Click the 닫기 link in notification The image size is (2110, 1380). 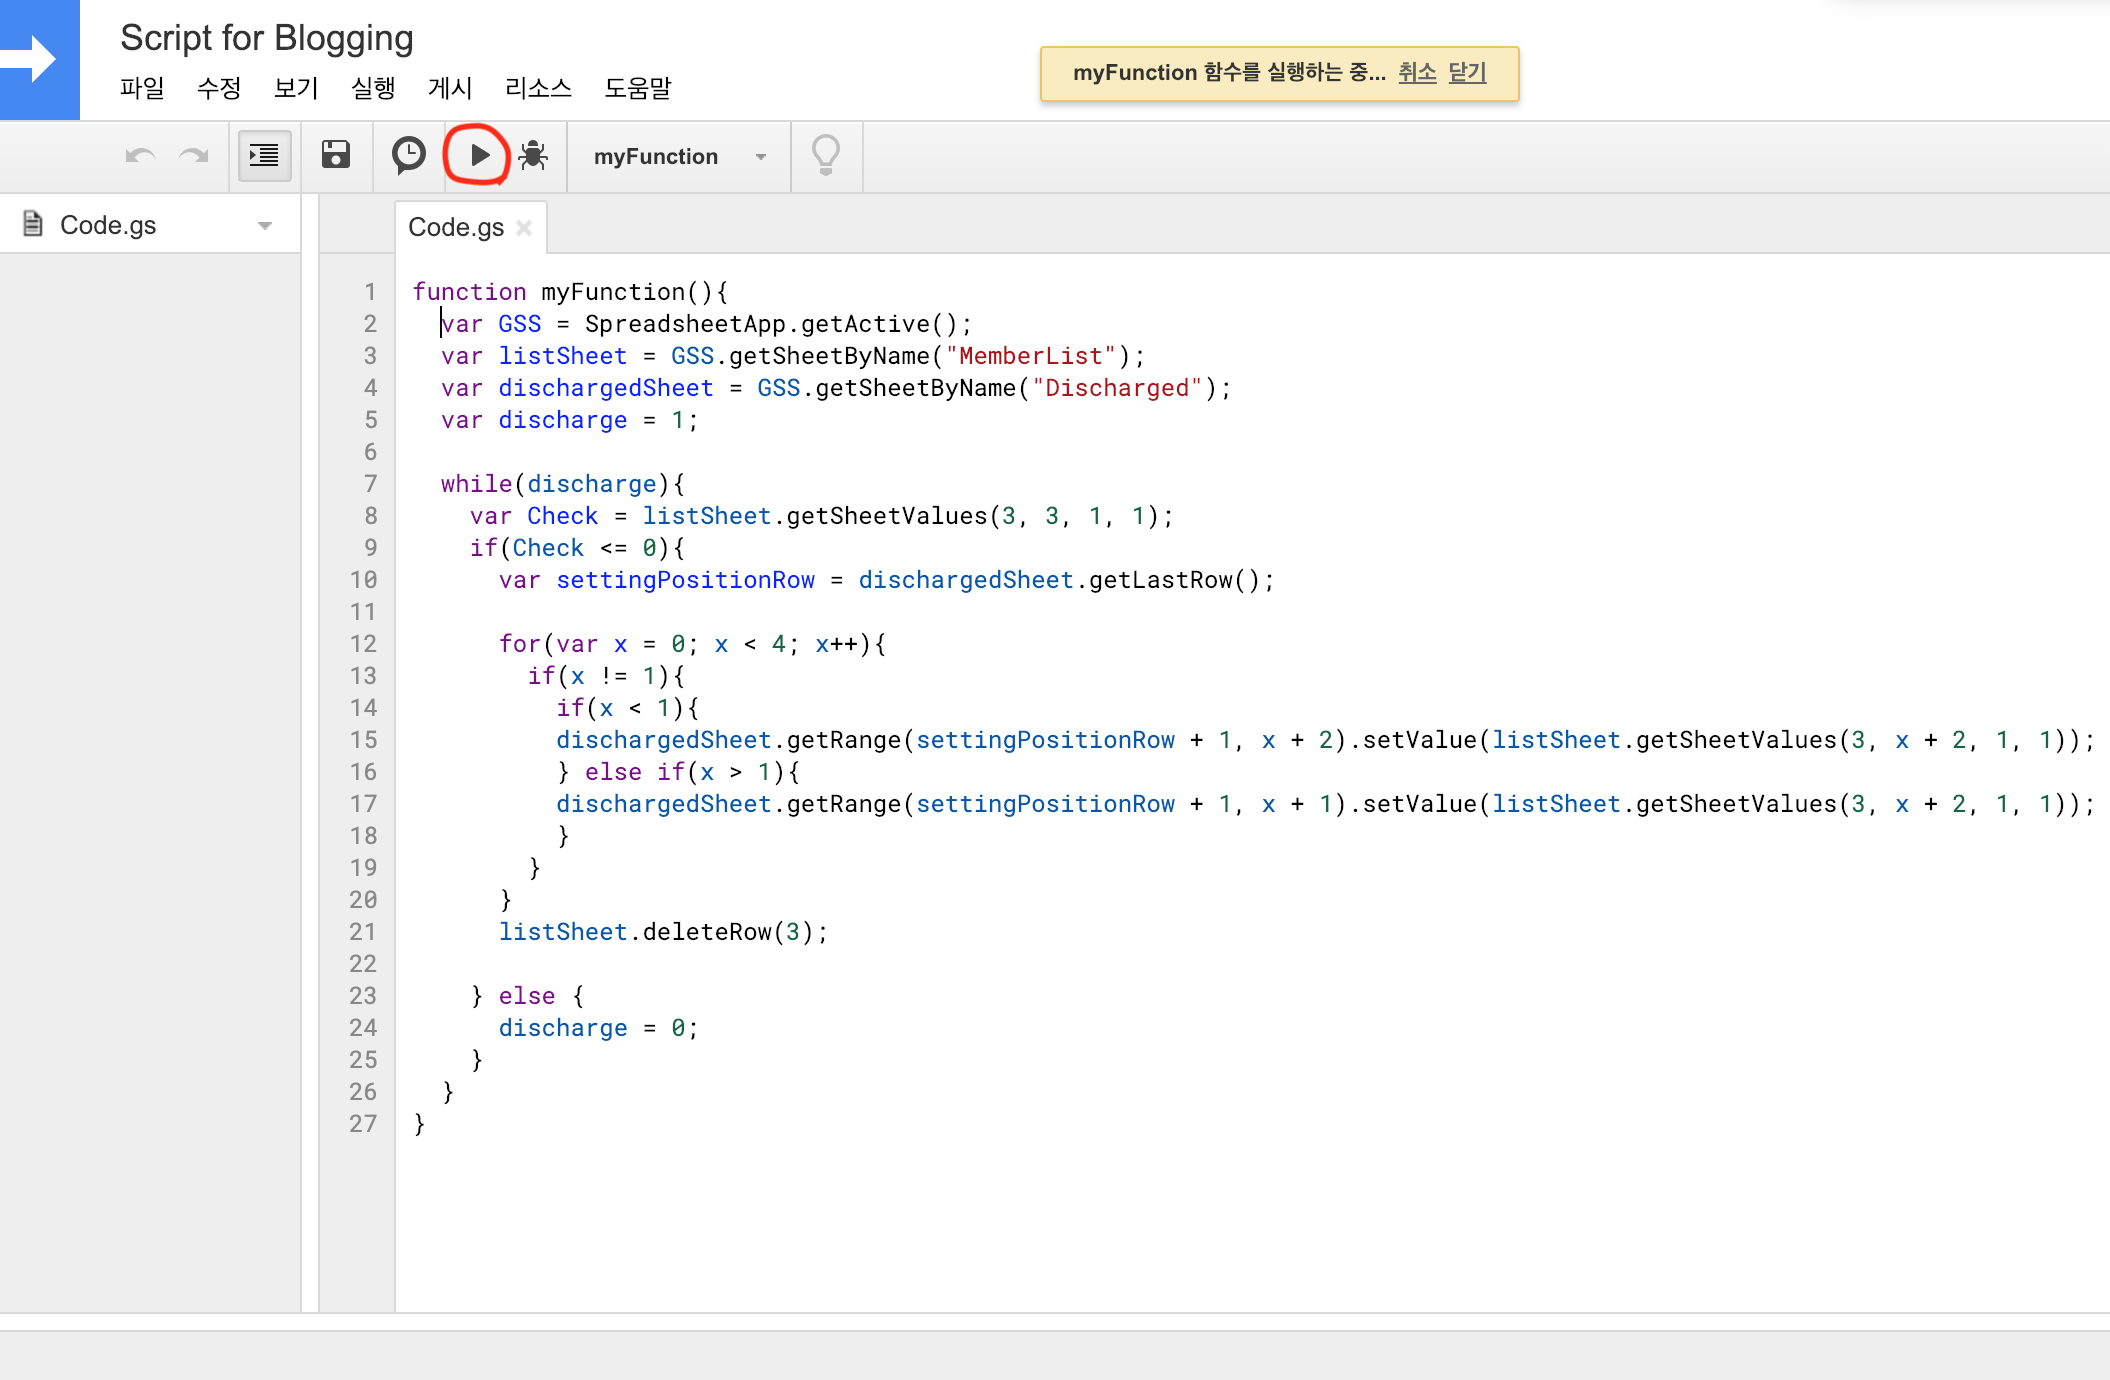click(1467, 73)
